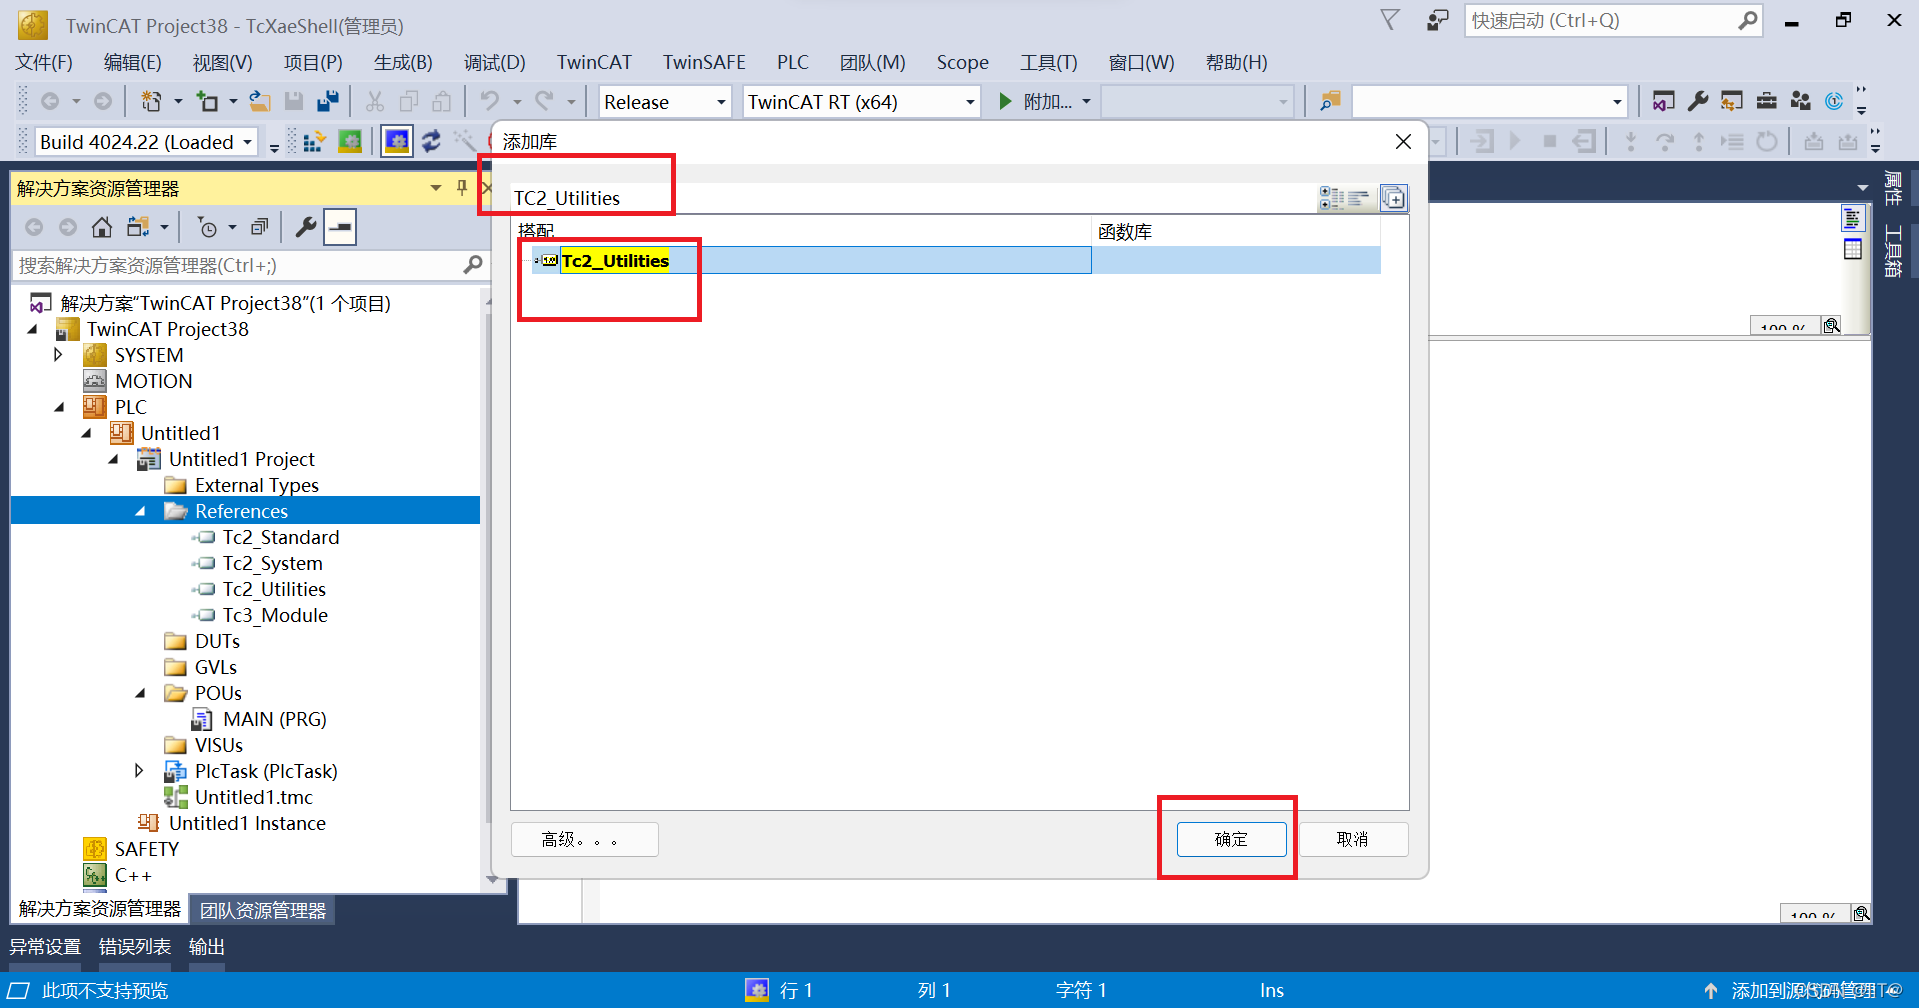Open the 输出 tab

pyautogui.click(x=207, y=947)
